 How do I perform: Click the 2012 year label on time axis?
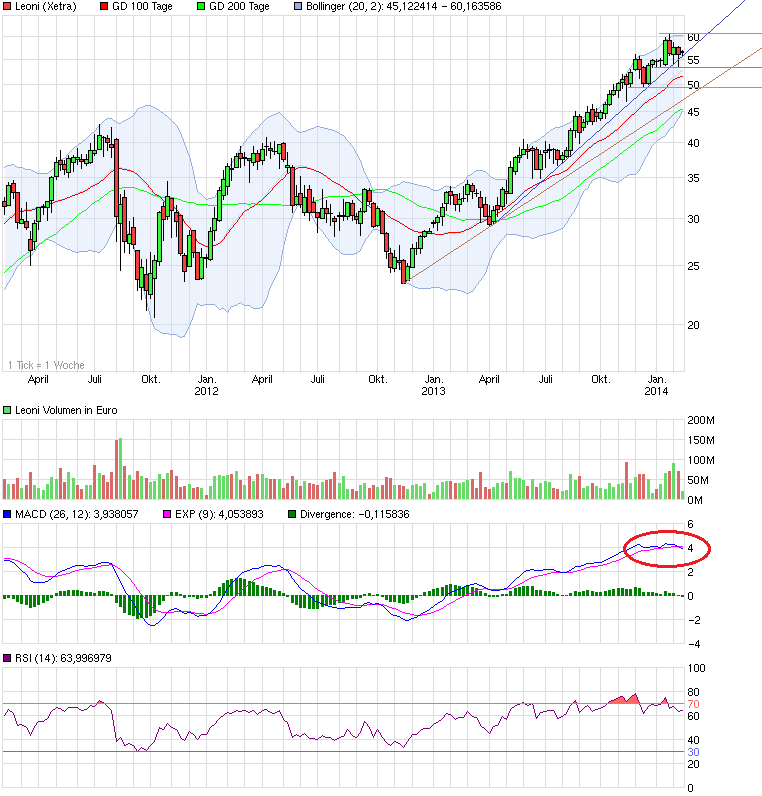pyautogui.click(x=206, y=391)
